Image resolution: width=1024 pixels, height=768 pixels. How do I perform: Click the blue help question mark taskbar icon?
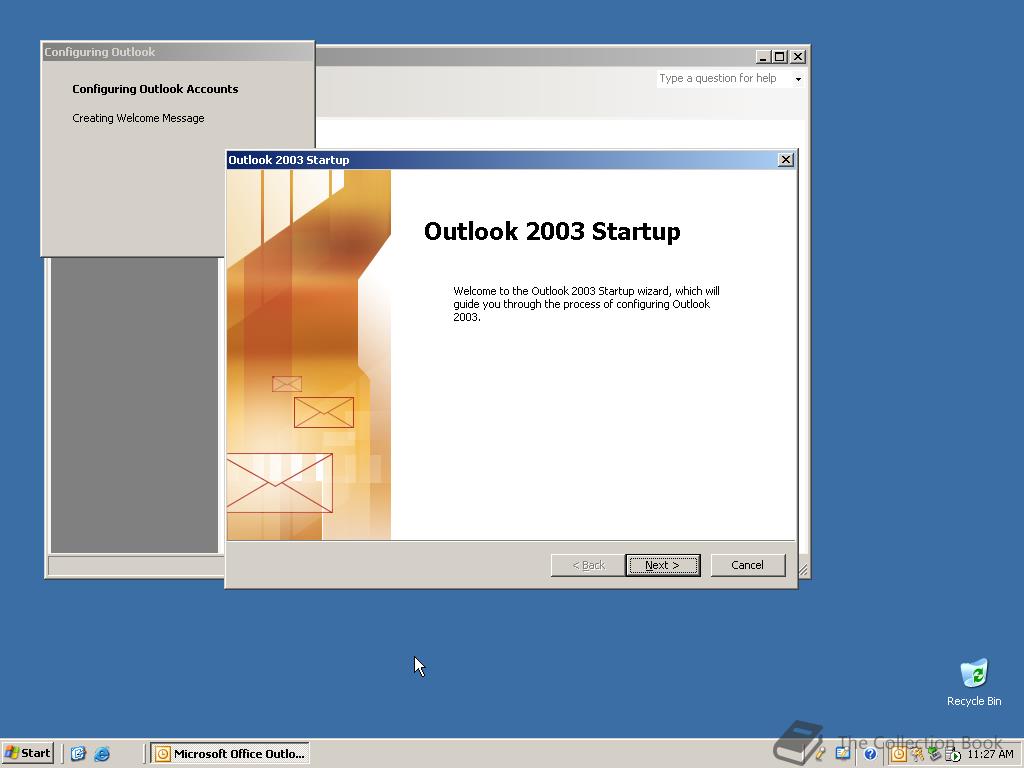(870, 754)
